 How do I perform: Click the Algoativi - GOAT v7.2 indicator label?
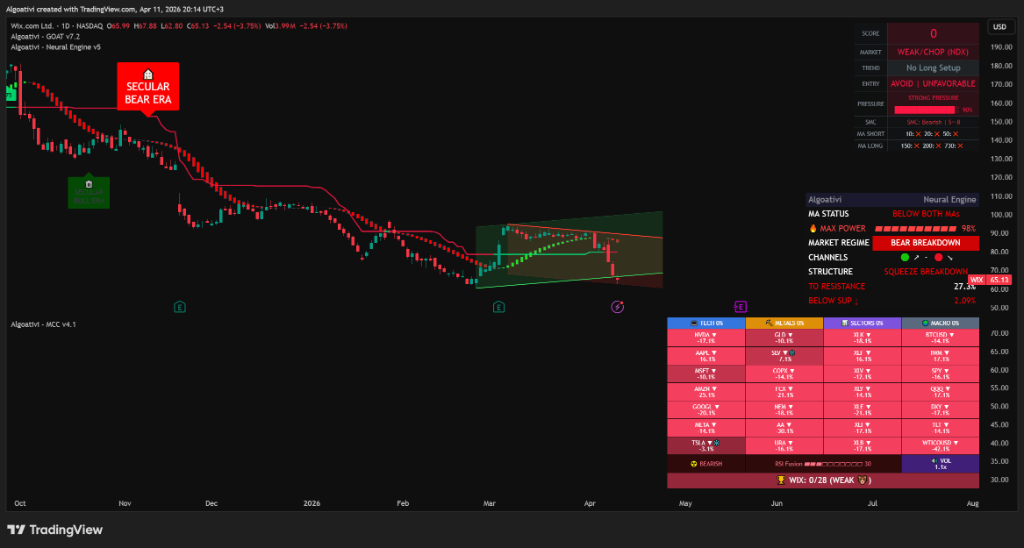[x=45, y=37]
